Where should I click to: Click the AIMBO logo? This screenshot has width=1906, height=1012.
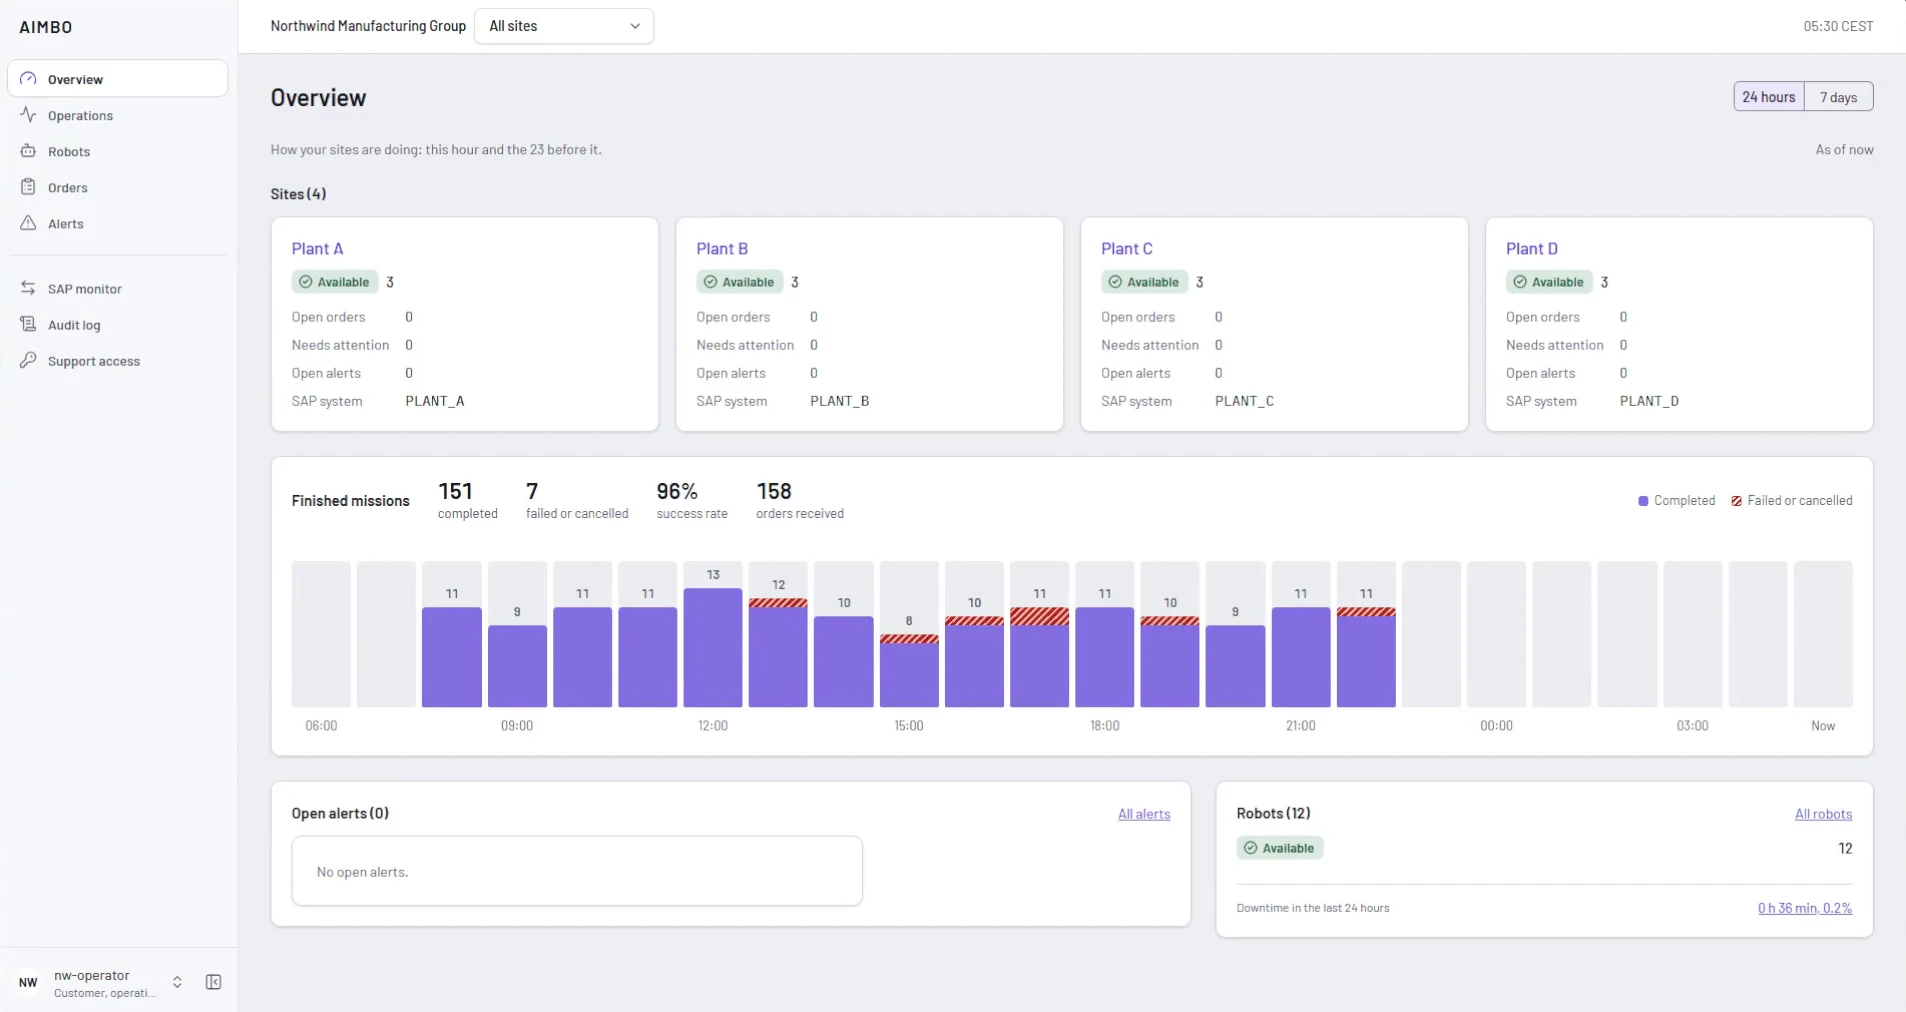46,27
